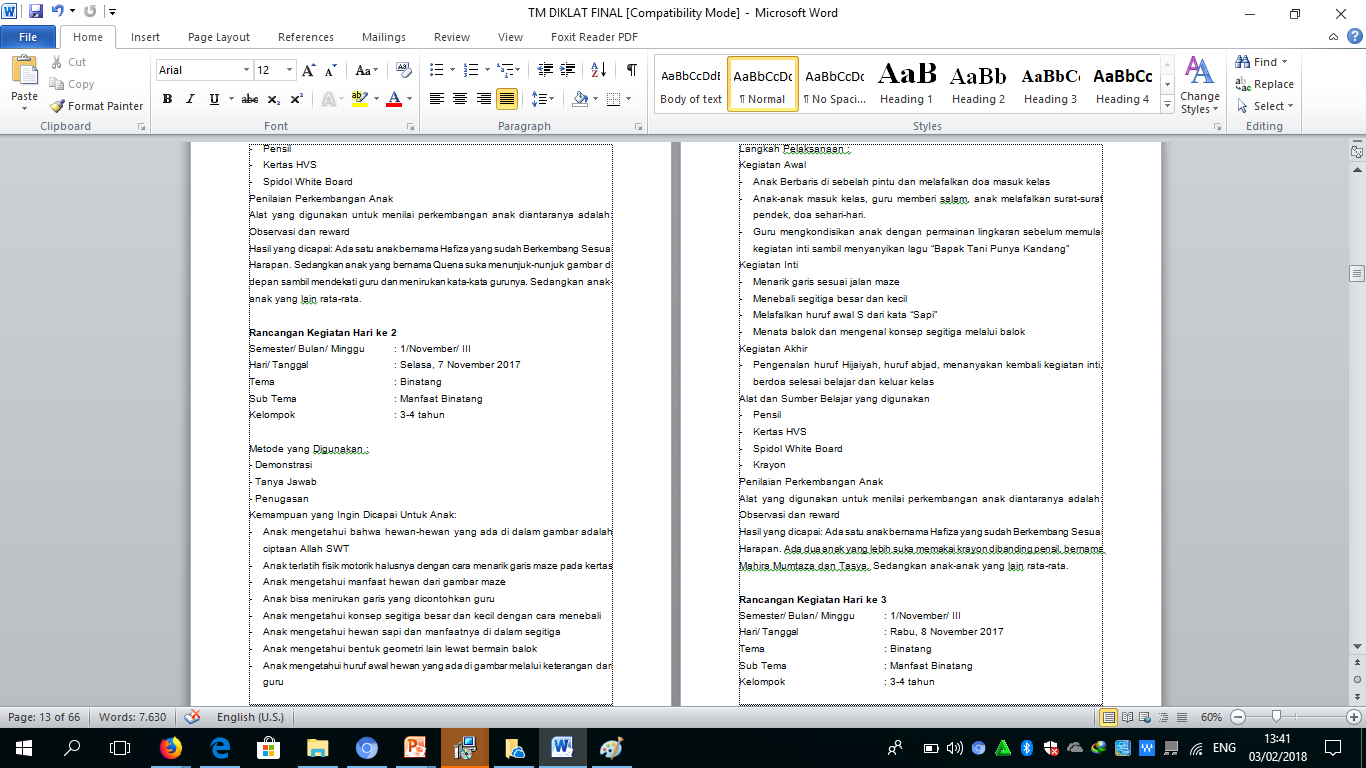Toggle Align Text Left
1366x768 pixels.
click(x=436, y=99)
